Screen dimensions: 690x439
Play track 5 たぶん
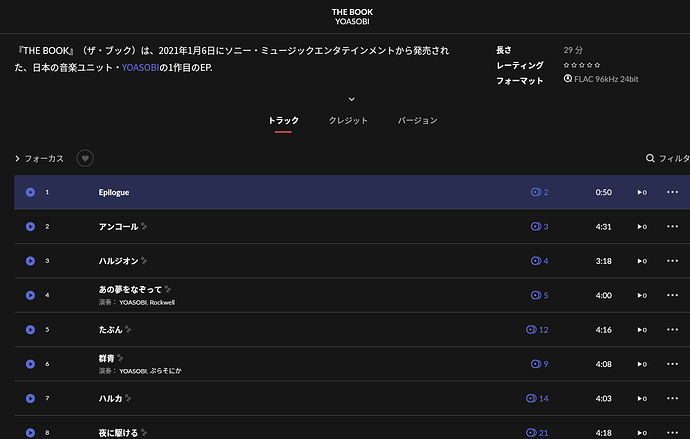pyautogui.click(x=30, y=329)
